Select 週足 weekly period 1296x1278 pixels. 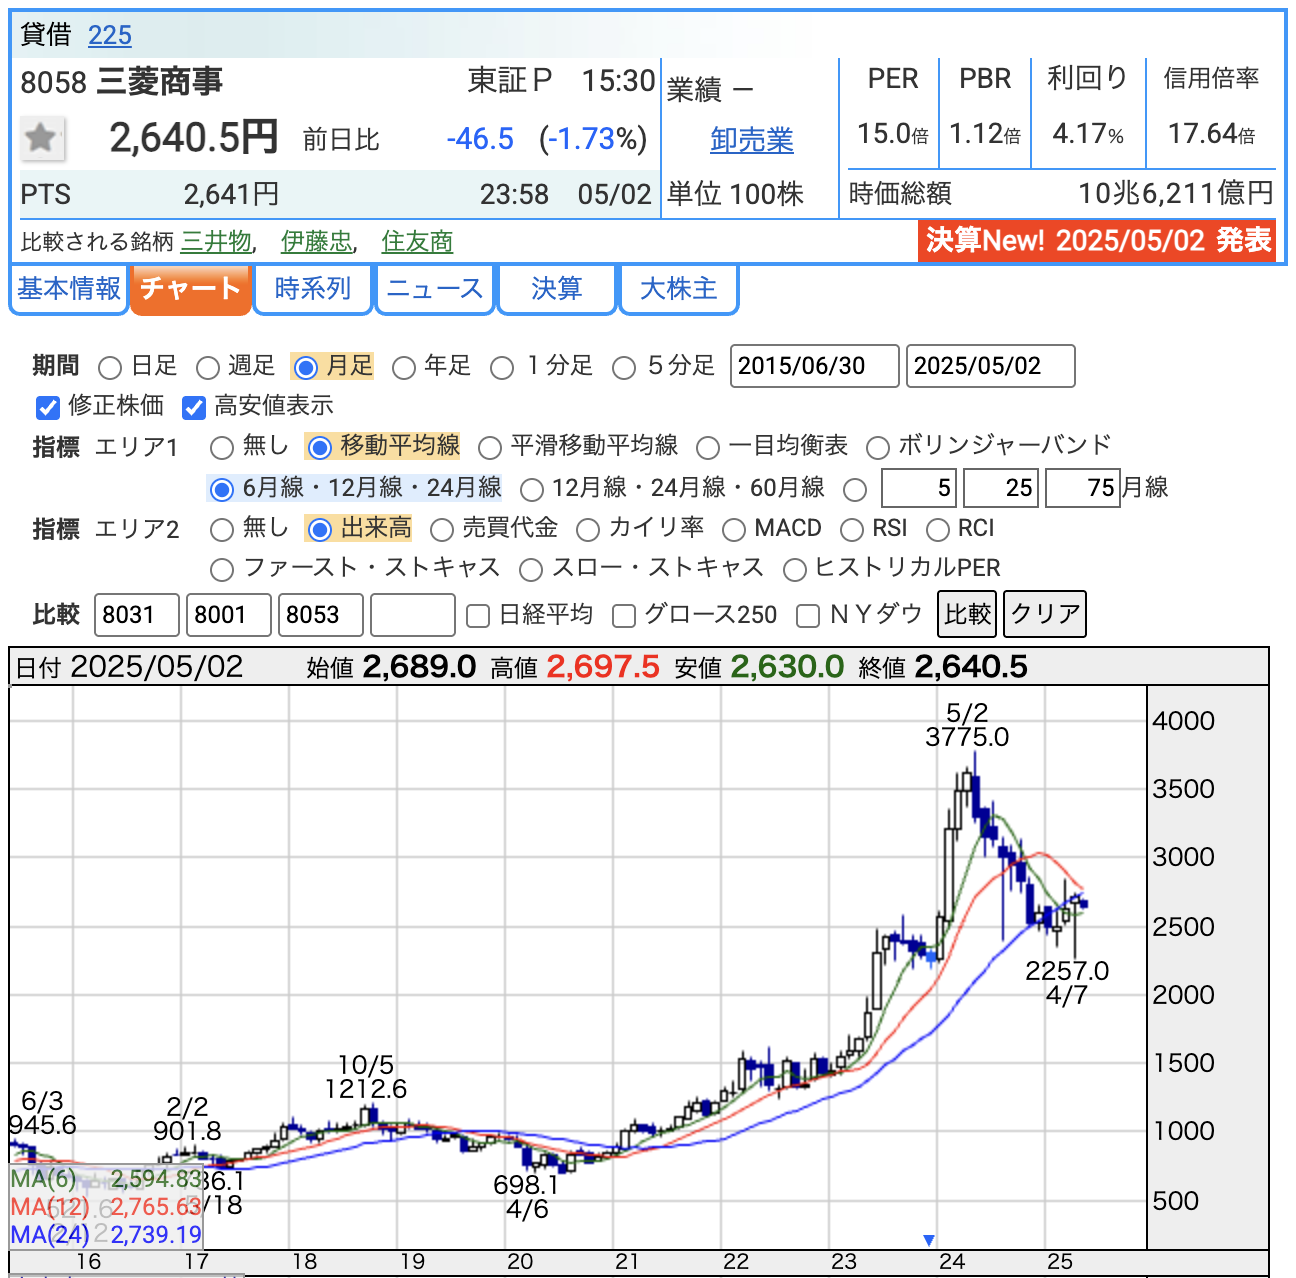208,367
